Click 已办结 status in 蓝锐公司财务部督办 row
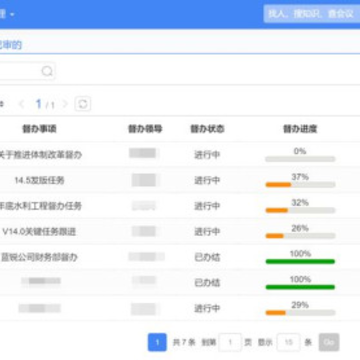Viewport: 360px width, 360px height. pos(207,257)
